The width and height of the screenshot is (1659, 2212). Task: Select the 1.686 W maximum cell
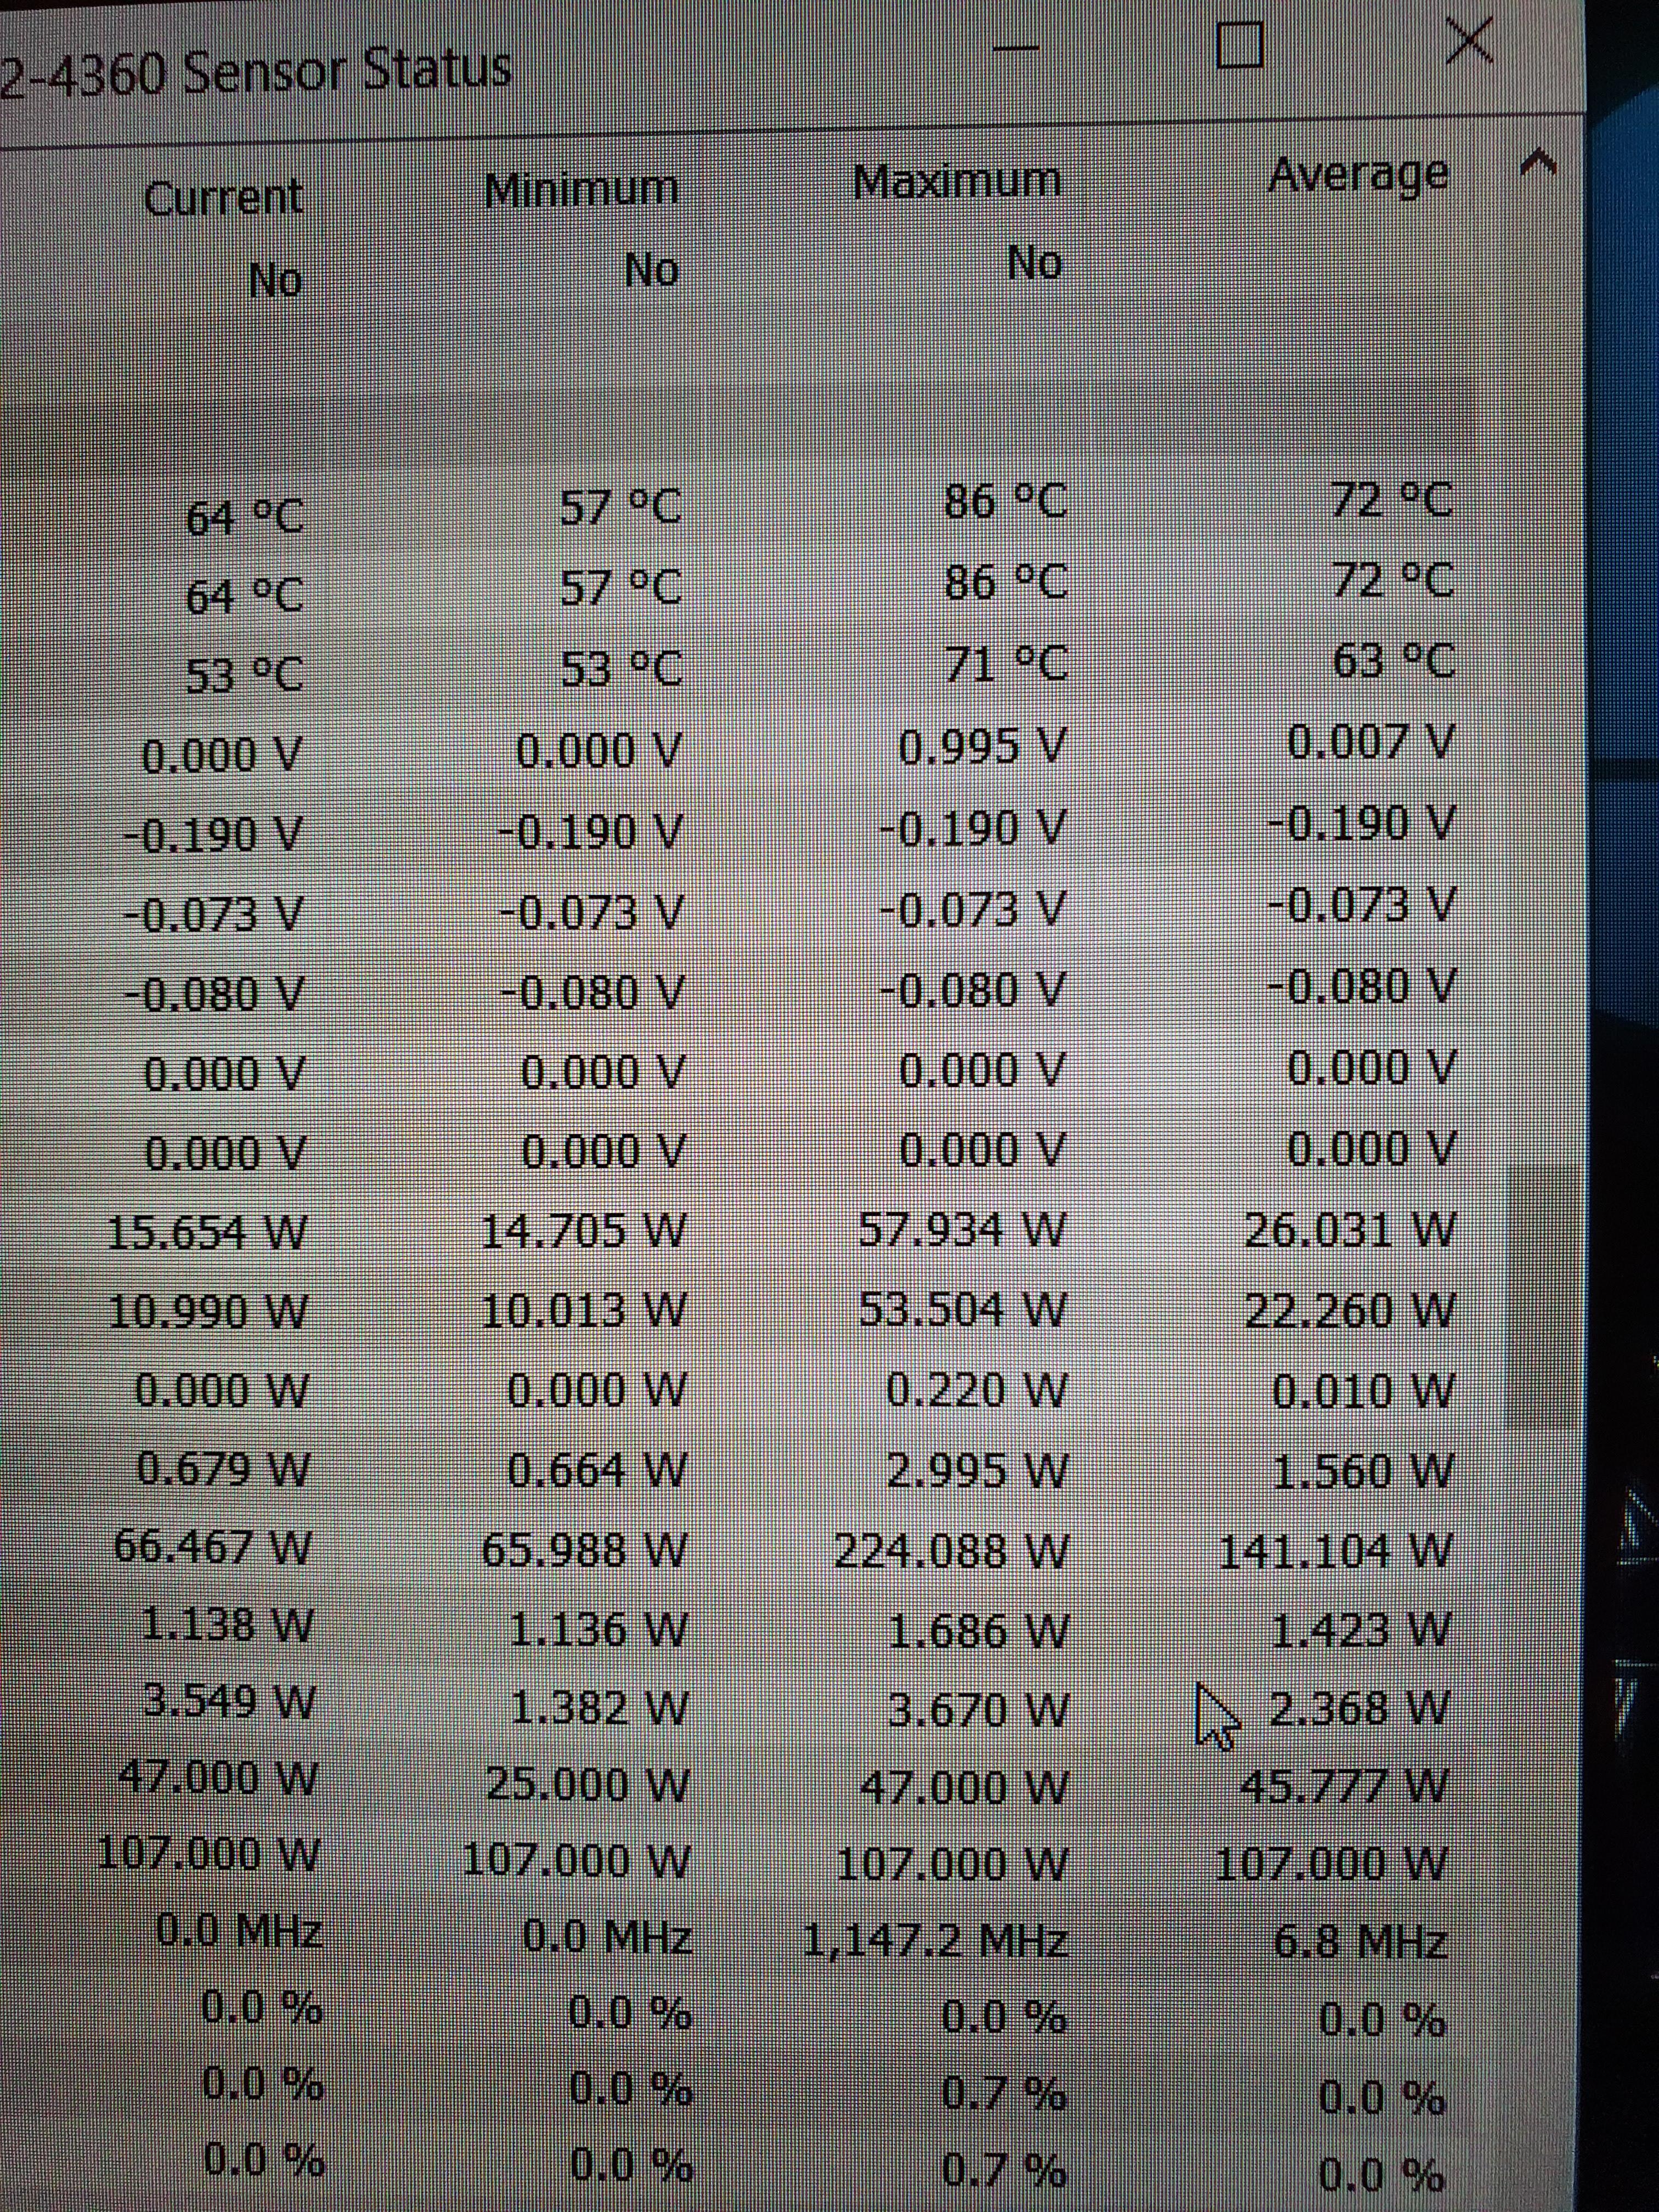click(979, 1632)
